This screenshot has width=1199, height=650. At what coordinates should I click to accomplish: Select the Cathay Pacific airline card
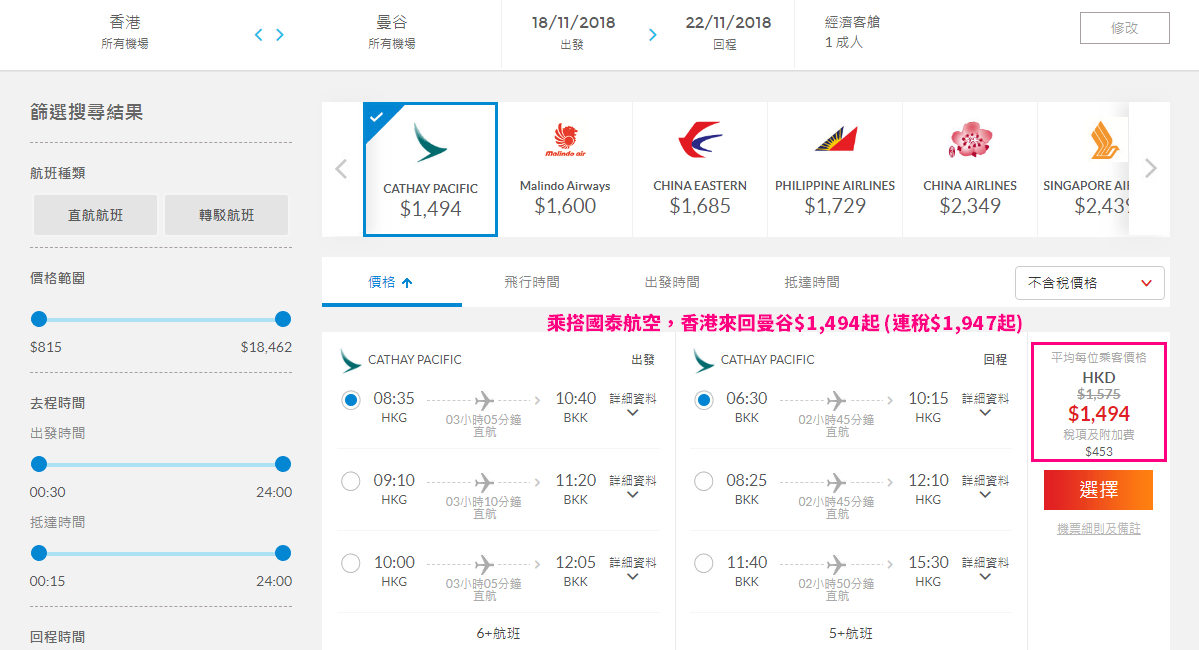click(431, 169)
